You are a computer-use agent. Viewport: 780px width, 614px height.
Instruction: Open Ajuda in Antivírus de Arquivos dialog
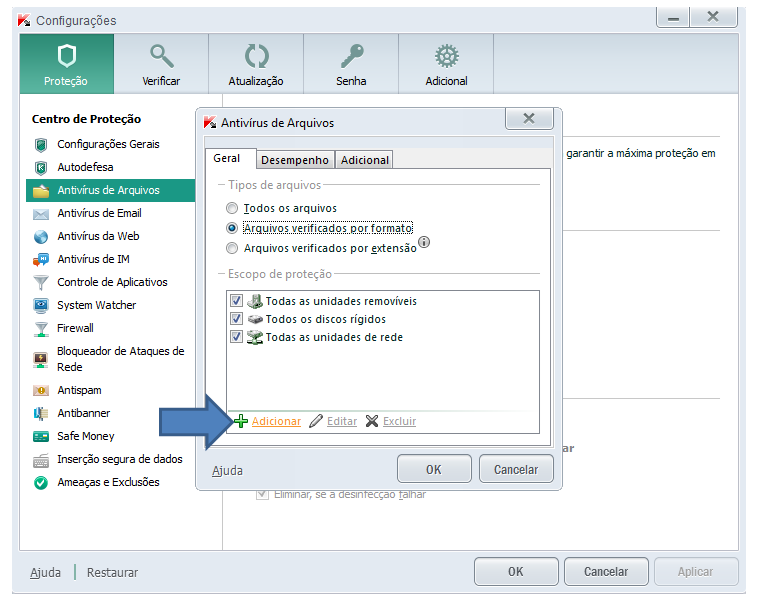pyautogui.click(x=227, y=471)
